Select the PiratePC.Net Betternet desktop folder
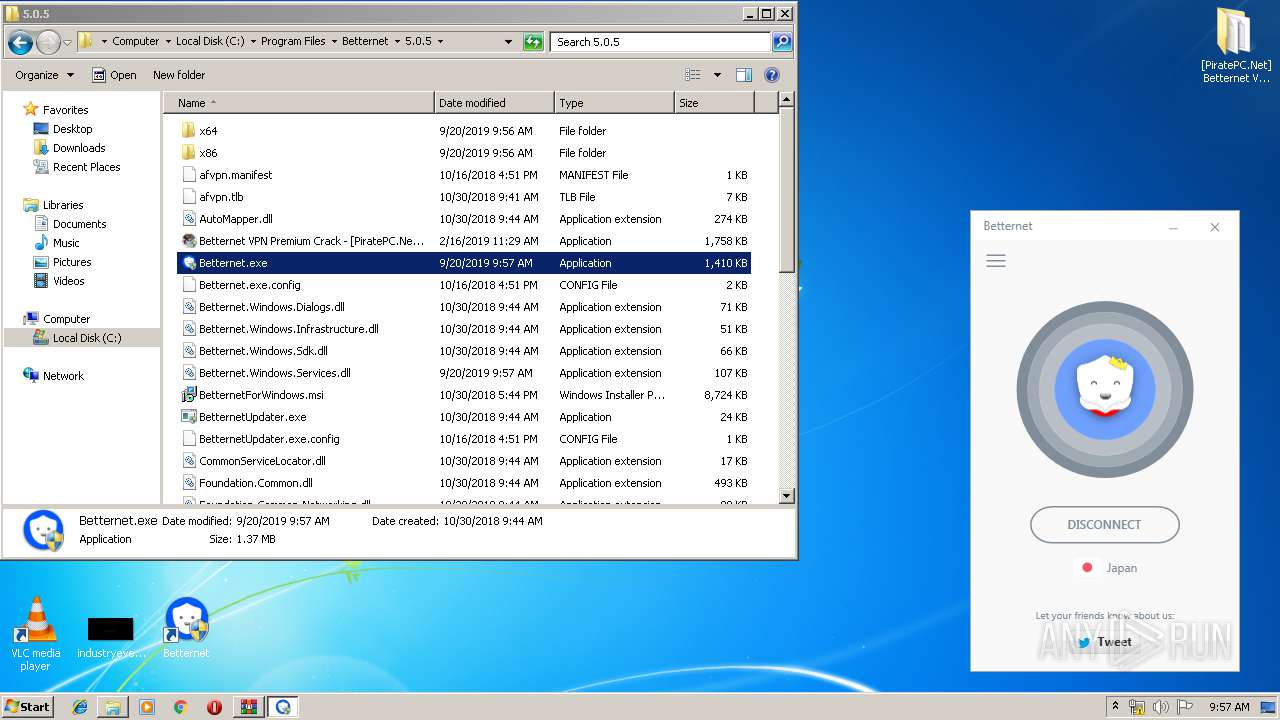Viewport: 1280px width, 720px height. click(1236, 46)
